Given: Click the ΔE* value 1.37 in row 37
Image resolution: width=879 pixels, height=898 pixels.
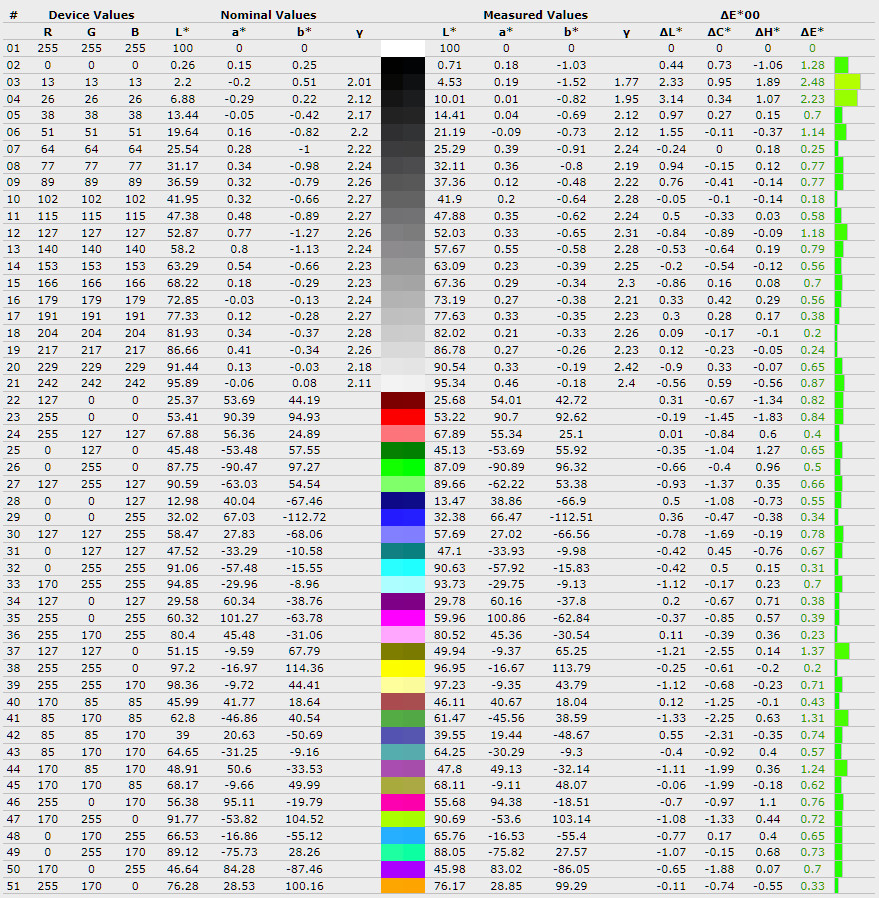Looking at the screenshot, I should click(x=812, y=651).
